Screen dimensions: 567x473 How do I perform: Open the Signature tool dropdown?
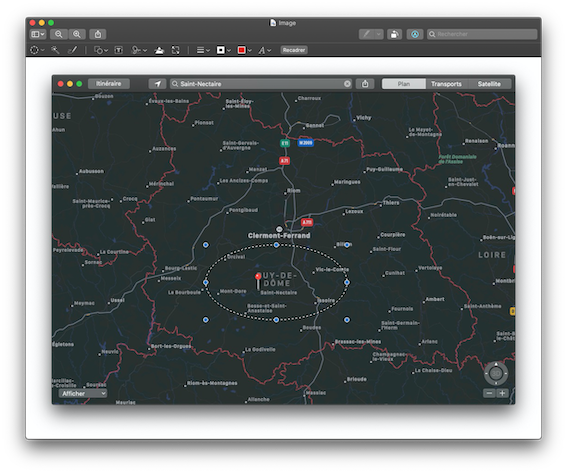point(139,50)
